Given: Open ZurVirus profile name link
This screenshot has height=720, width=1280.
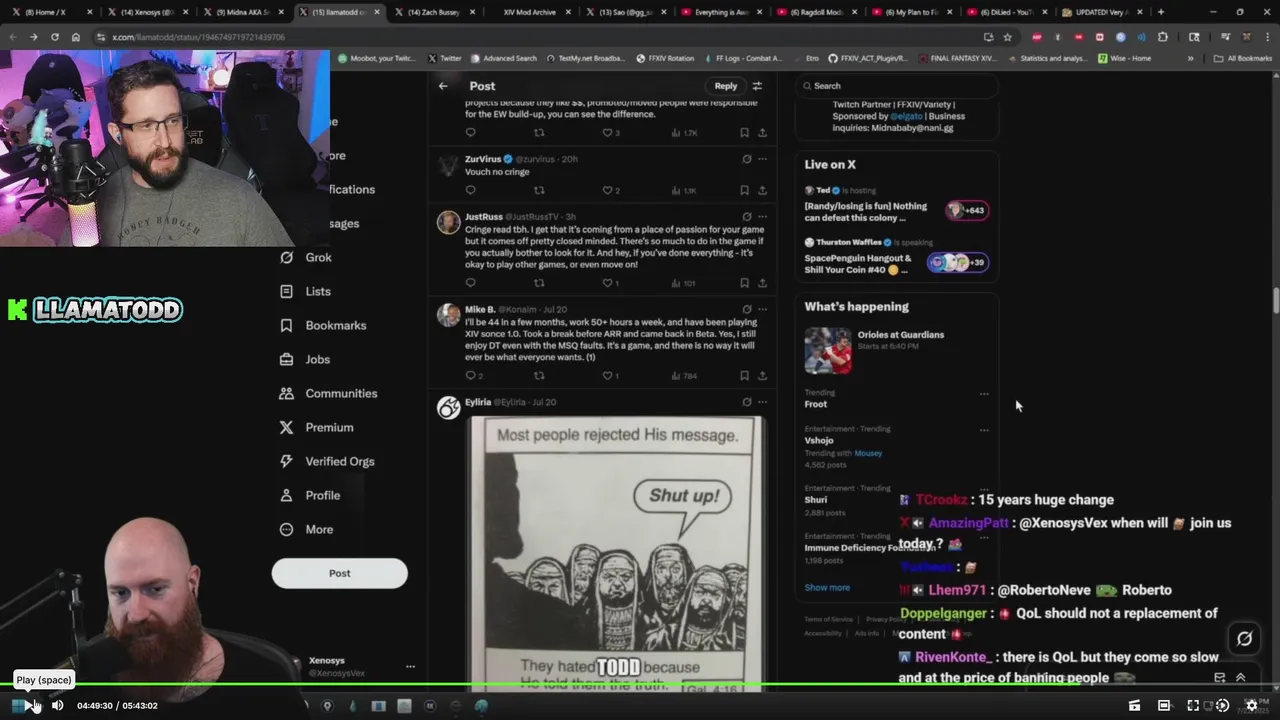Looking at the screenshot, I should click(483, 159).
